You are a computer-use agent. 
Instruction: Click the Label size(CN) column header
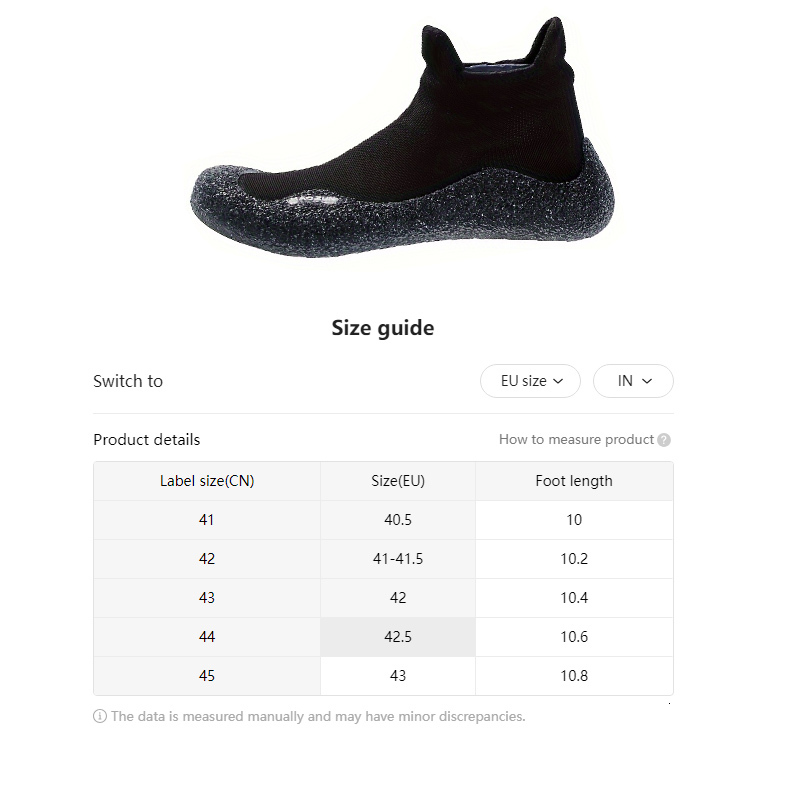[x=207, y=481]
